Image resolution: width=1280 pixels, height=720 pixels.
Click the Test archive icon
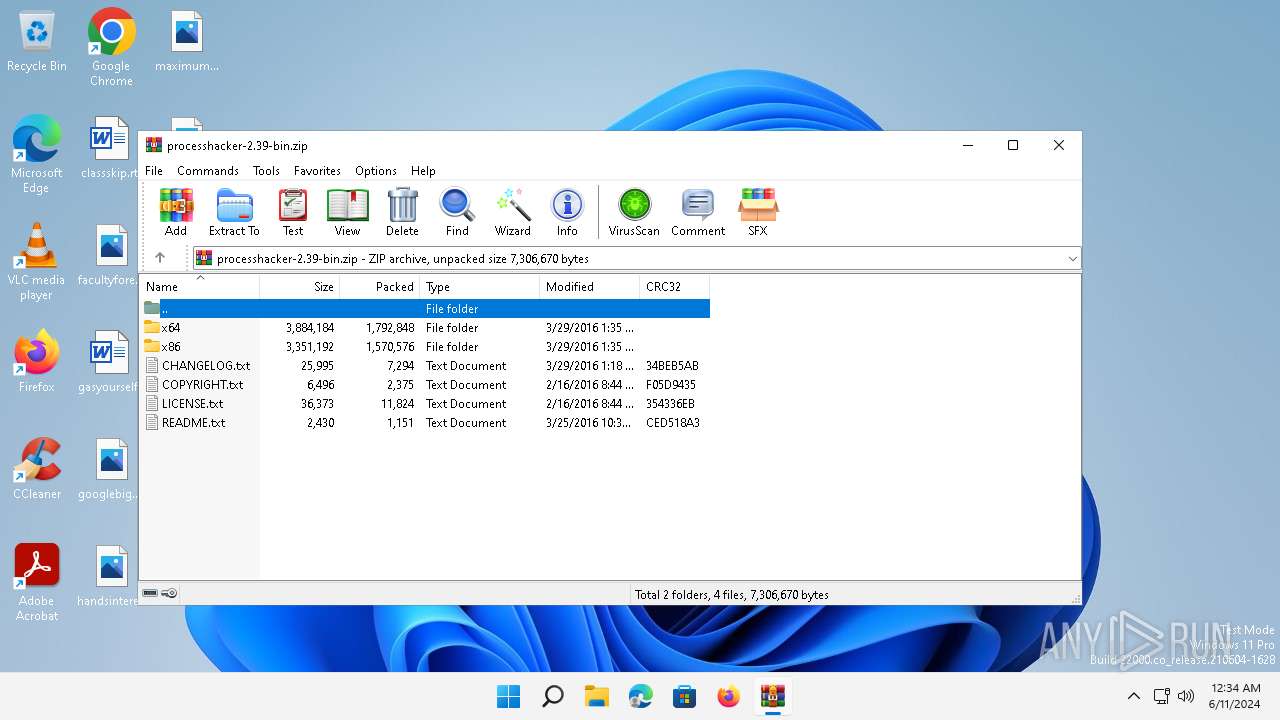(293, 212)
